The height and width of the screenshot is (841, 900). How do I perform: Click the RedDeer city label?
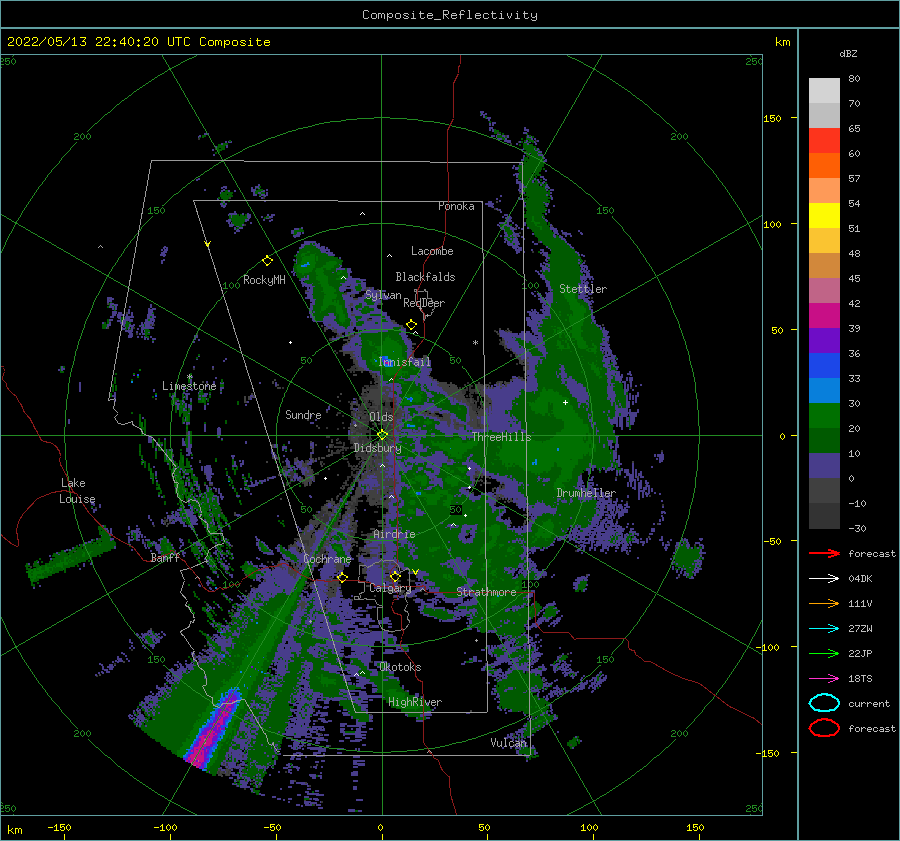(424, 303)
